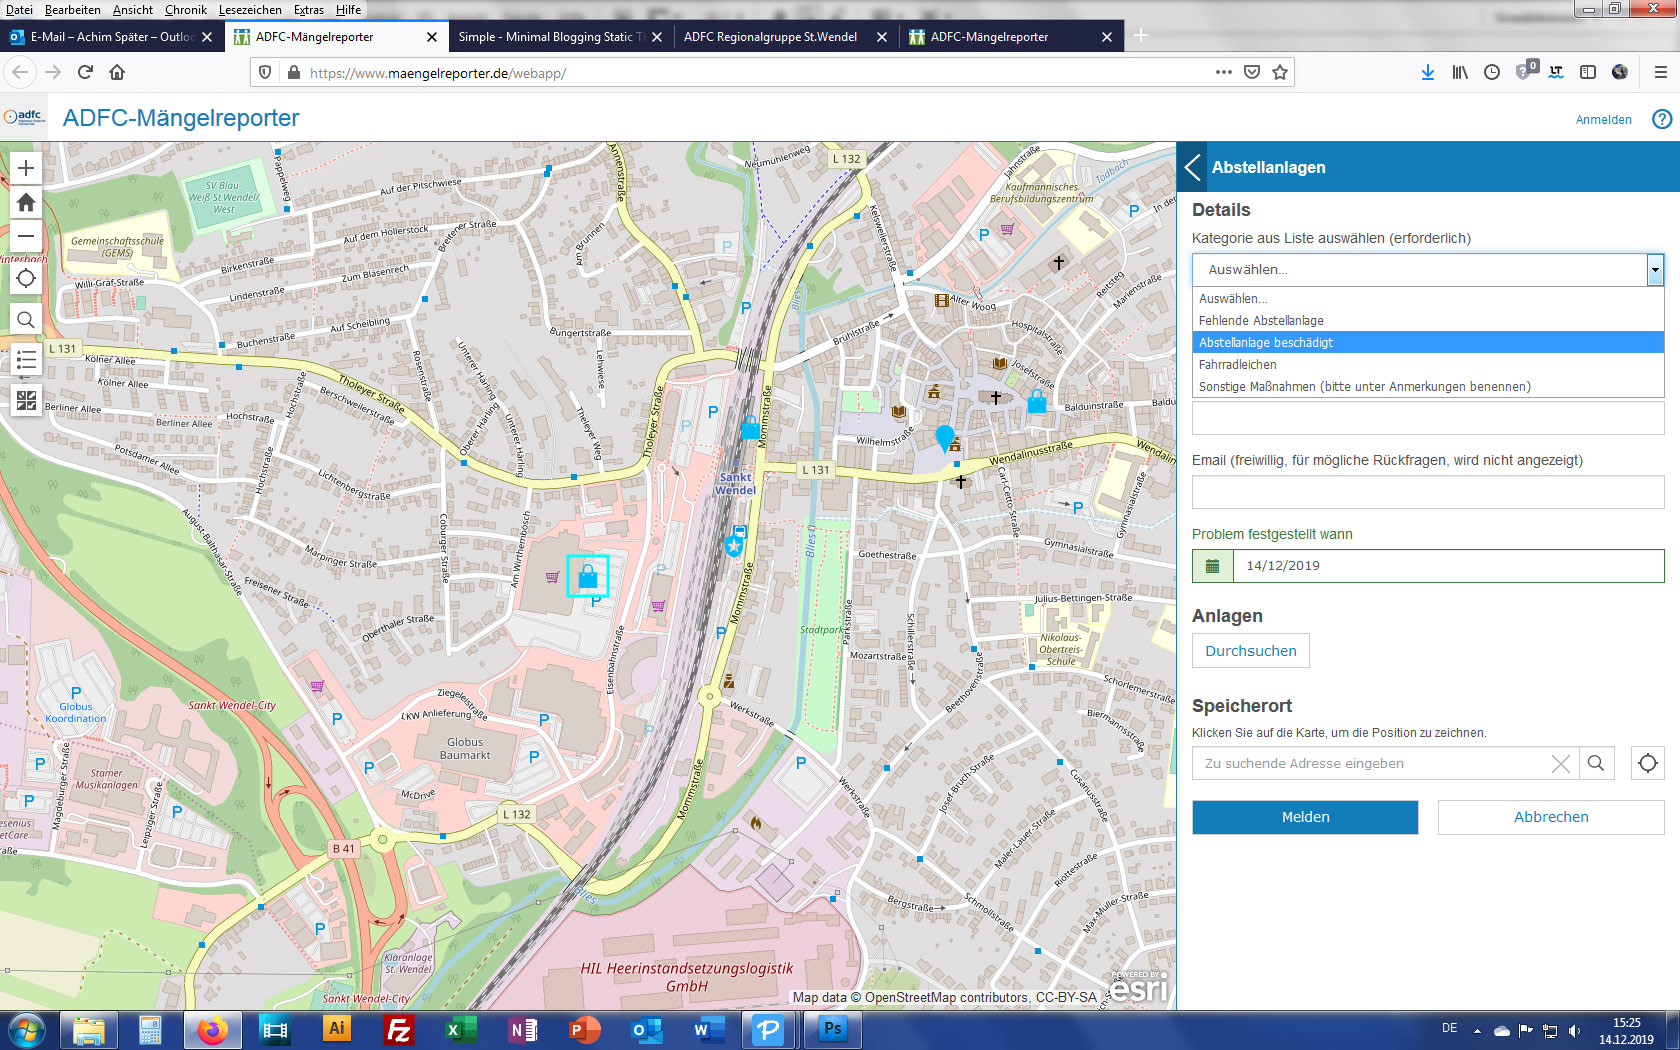Open the calendar date picker icon
1680x1050 pixels.
(1213, 566)
